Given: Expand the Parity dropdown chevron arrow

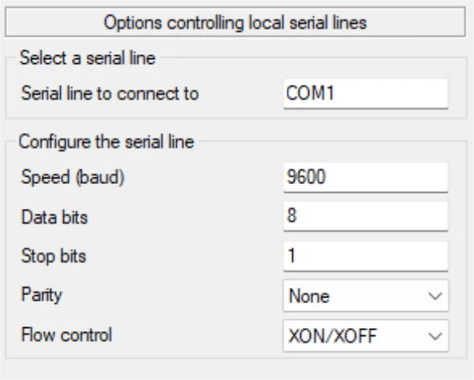Looking at the screenshot, I should 435,296.
